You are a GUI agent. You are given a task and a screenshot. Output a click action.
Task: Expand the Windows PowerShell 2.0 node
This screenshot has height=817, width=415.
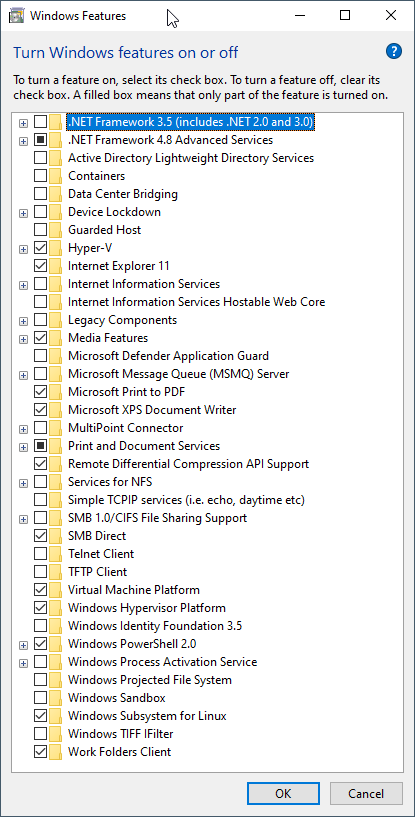point(23,645)
